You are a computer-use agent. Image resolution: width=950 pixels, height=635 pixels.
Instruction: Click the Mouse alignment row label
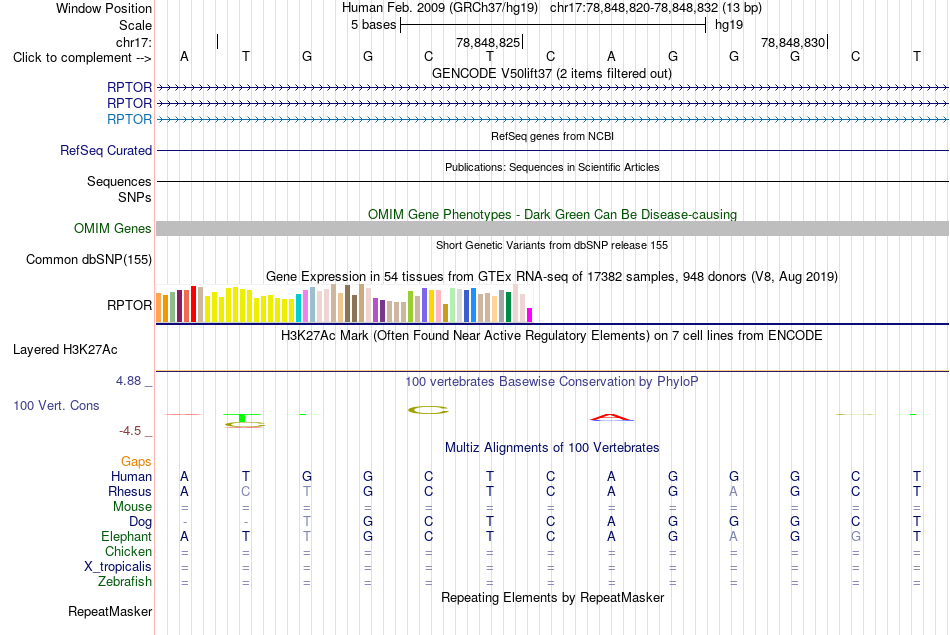click(x=132, y=507)
